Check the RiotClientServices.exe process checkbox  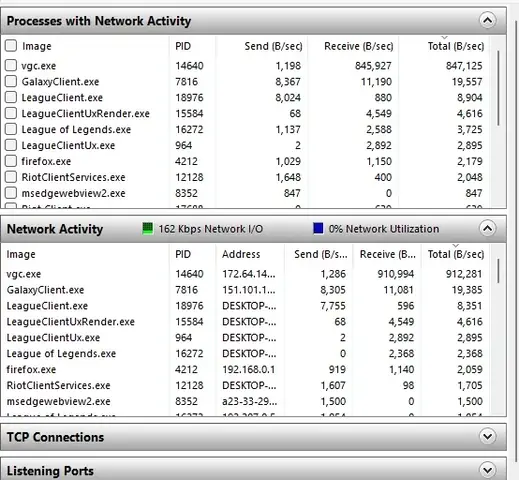tap(11, 177)
